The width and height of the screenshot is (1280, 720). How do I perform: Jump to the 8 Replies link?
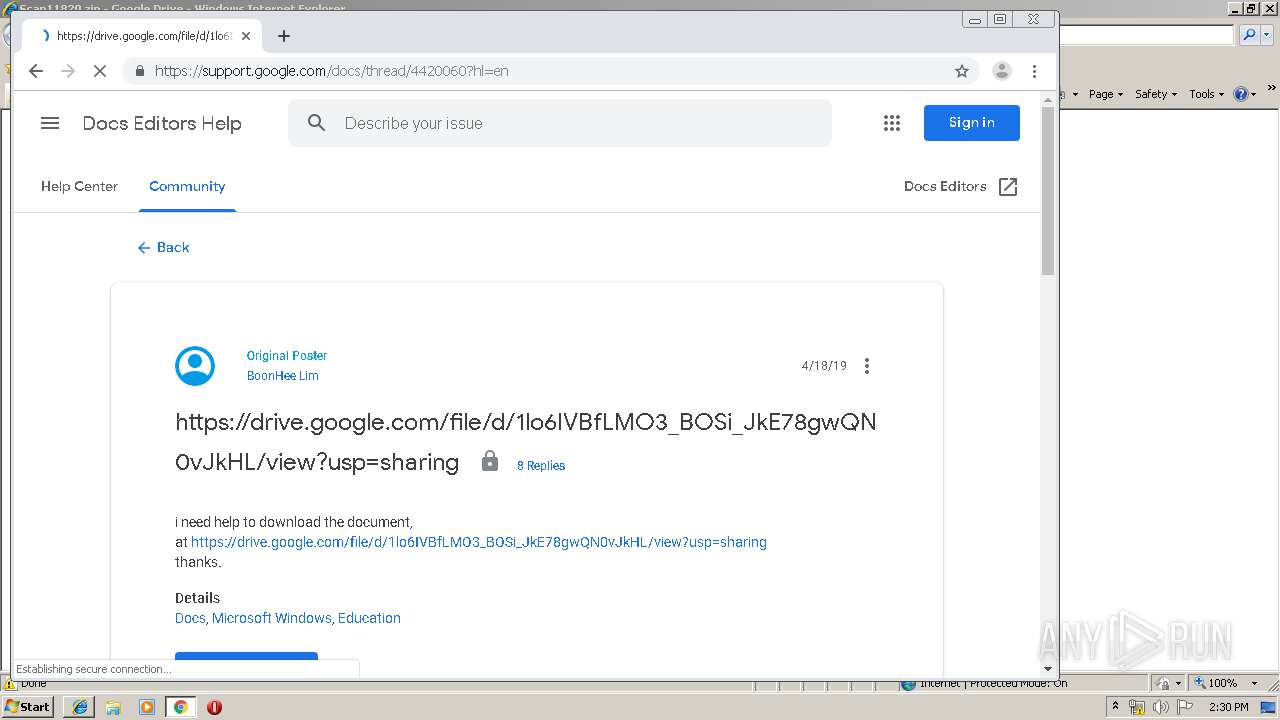[541, 466]
